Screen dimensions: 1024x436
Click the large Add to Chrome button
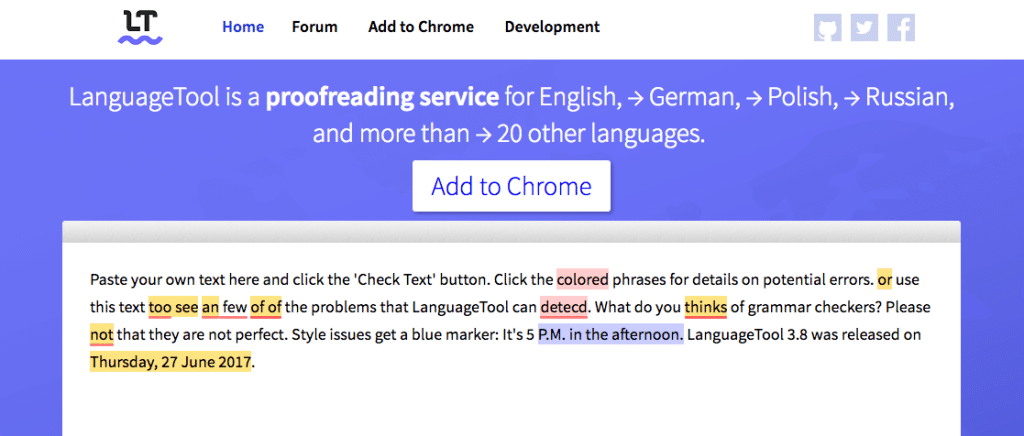point(511,186)
